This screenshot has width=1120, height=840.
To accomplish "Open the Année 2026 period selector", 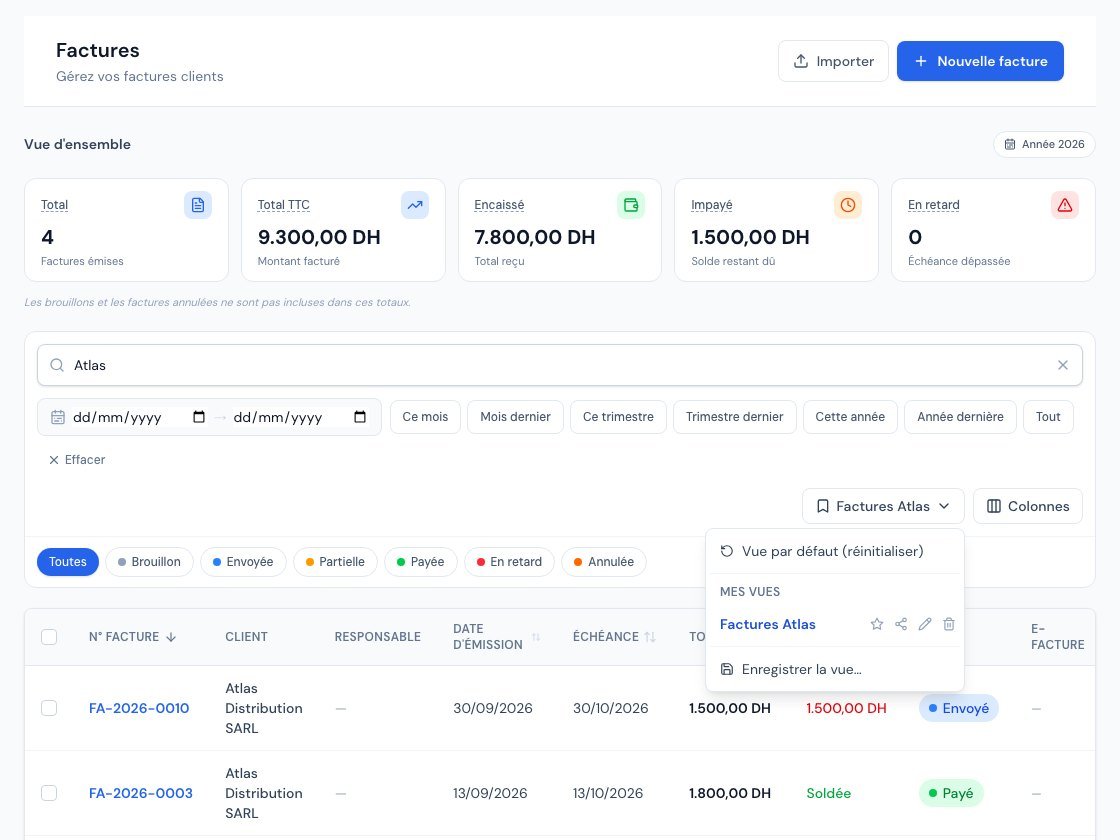I will (x=1044, y=144).
